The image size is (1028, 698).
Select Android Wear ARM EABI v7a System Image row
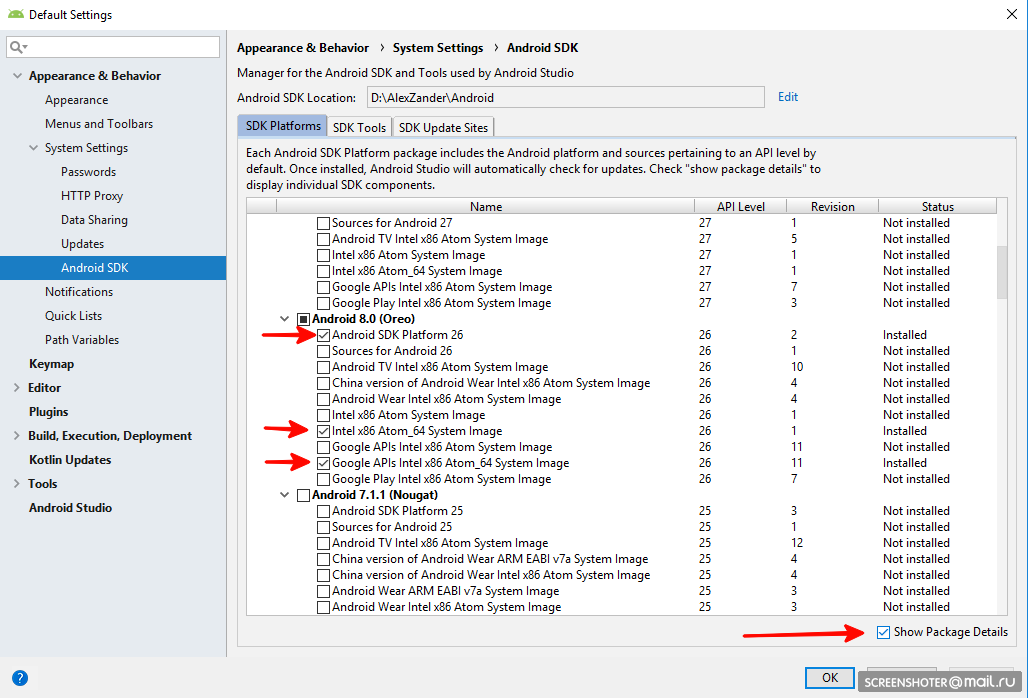pyautogui.click(x=622, y=591)
